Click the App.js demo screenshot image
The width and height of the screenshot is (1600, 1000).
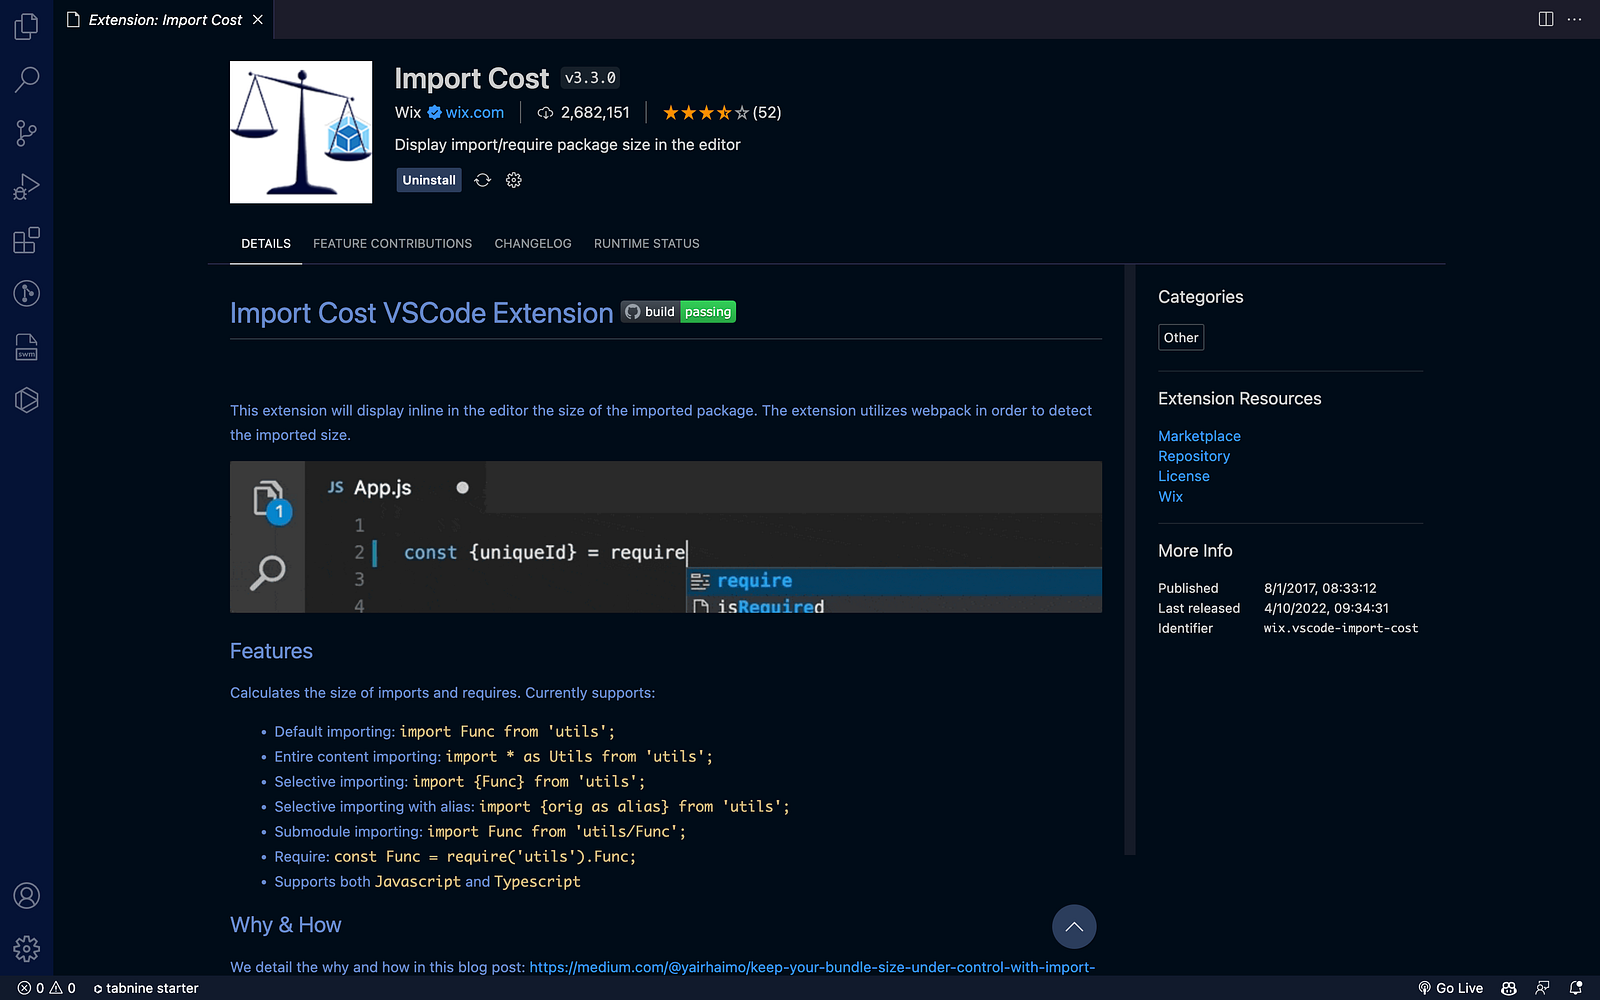click(666, 537)
